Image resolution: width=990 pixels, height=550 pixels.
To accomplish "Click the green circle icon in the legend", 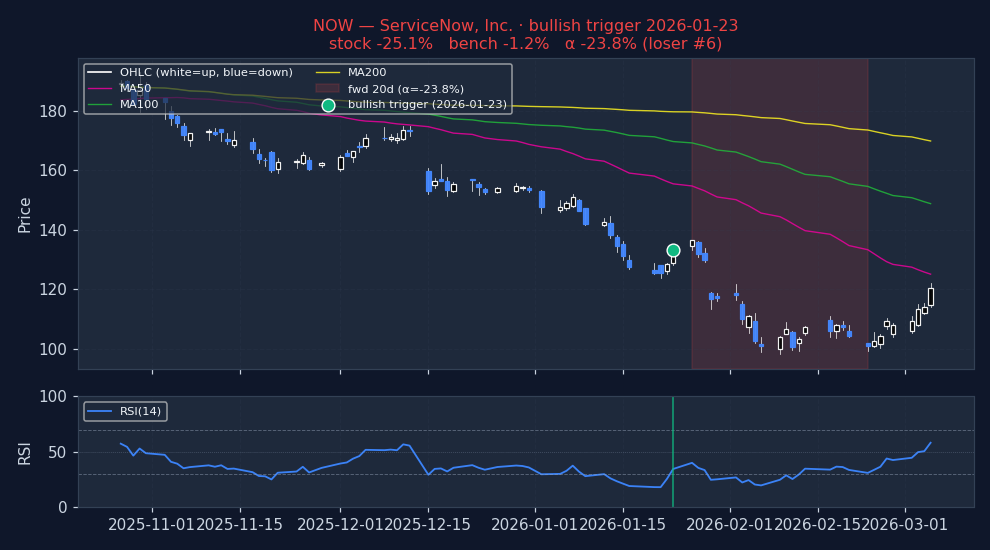I will (x=328, y=105).
